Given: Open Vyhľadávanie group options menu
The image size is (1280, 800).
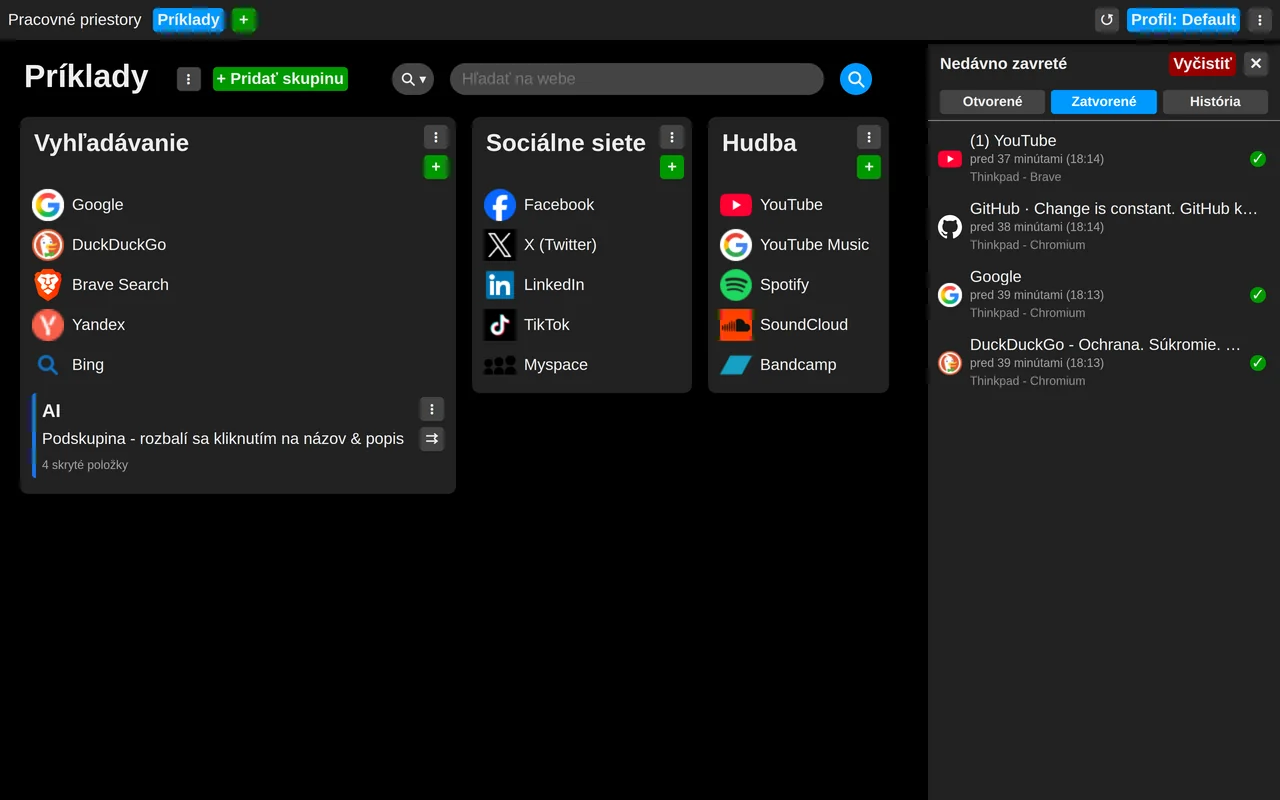Looking at the screenshot, I should 435,137.
